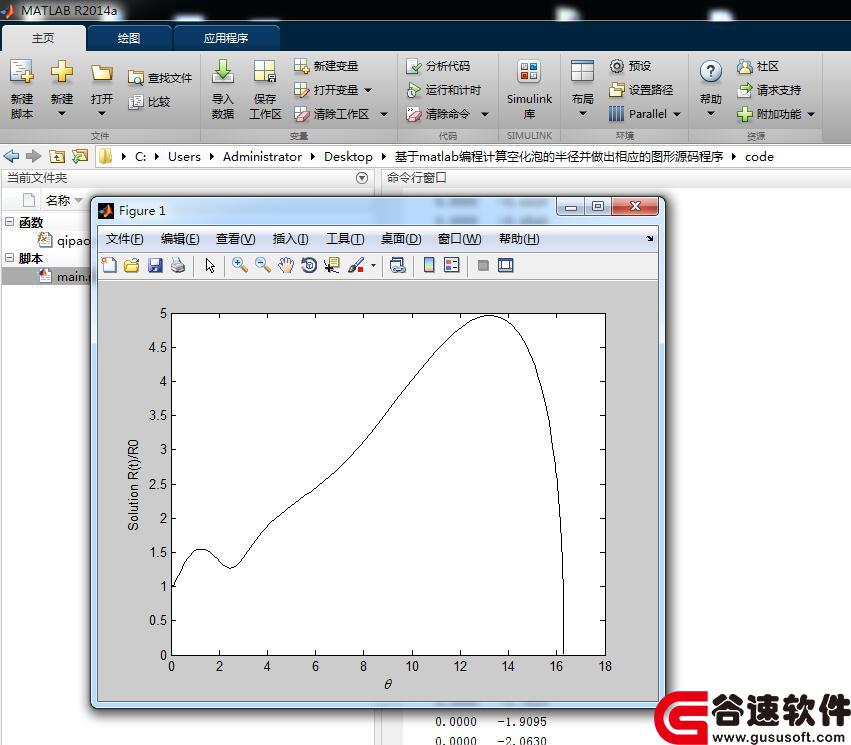
Task: Go back with the left arrow
Action: click(11, 157)
